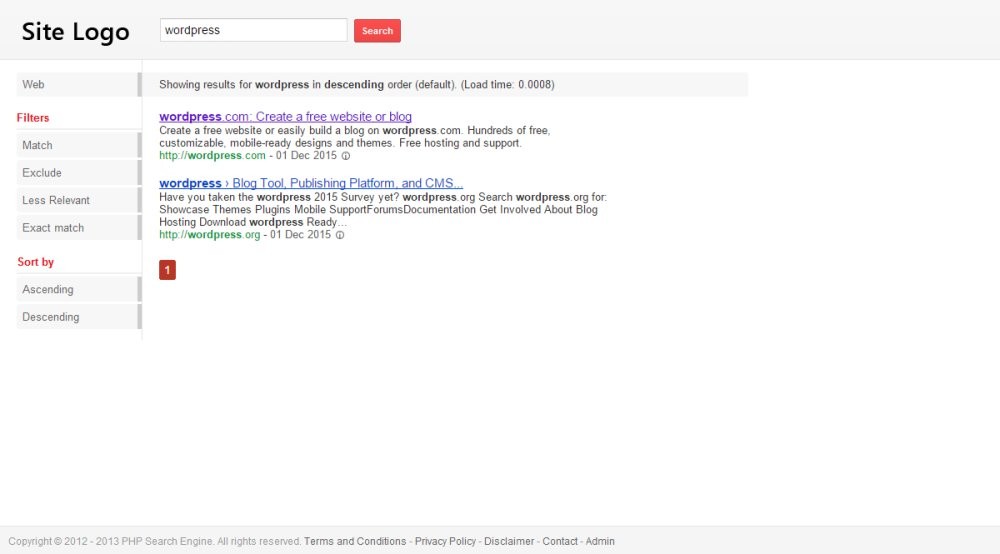
Task: Open the wordpress Blog Tool, Publishing Platform result
Action: [311, 184]
